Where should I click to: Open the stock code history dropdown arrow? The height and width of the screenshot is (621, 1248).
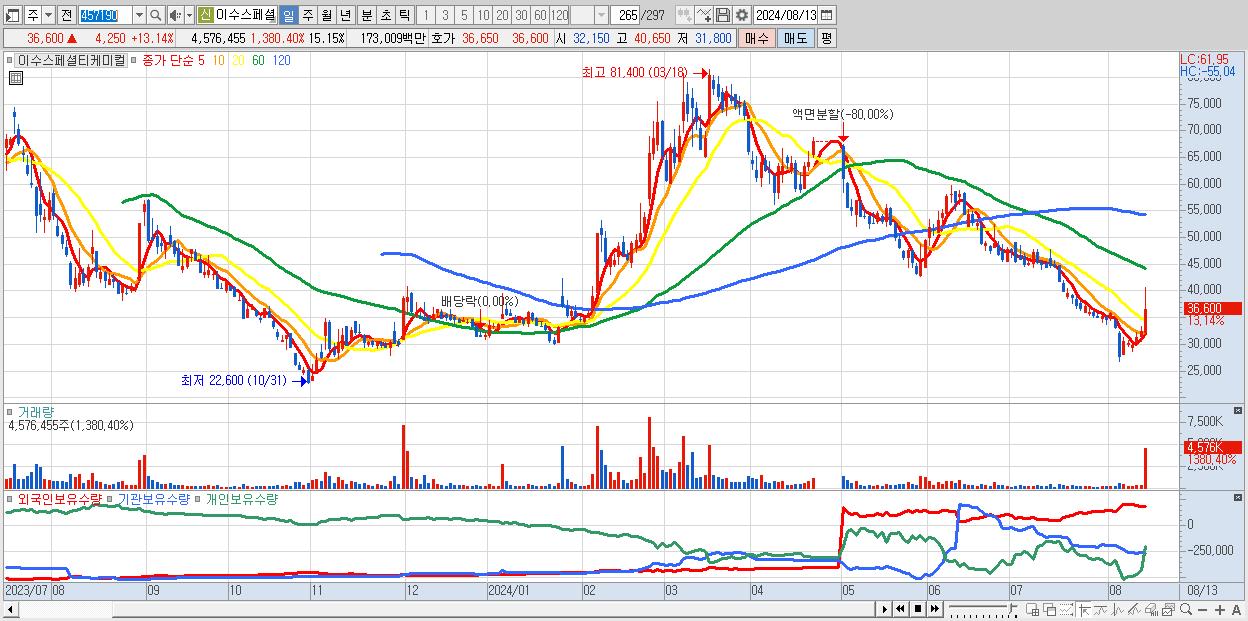139,15
